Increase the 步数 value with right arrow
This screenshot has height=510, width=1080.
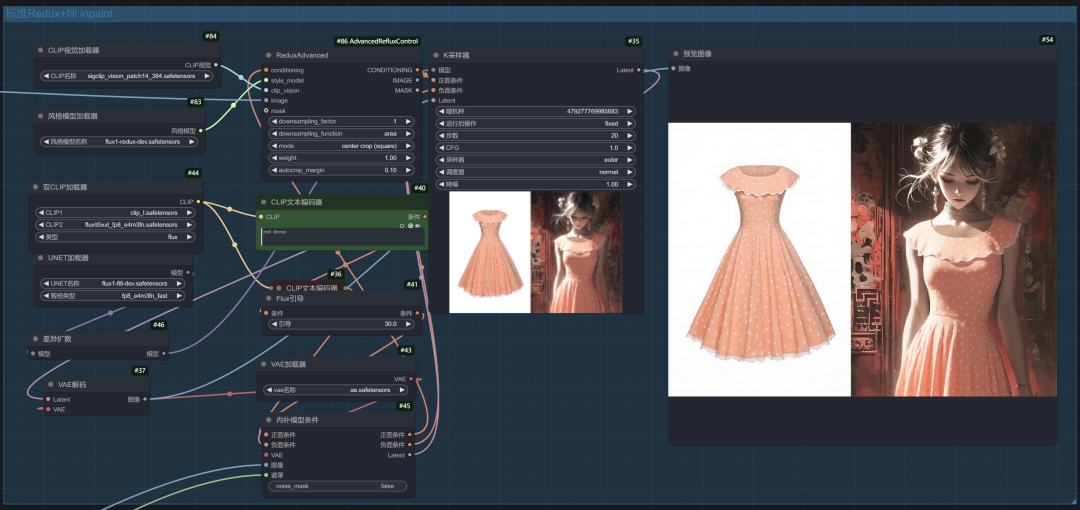(x=629, y=135)
